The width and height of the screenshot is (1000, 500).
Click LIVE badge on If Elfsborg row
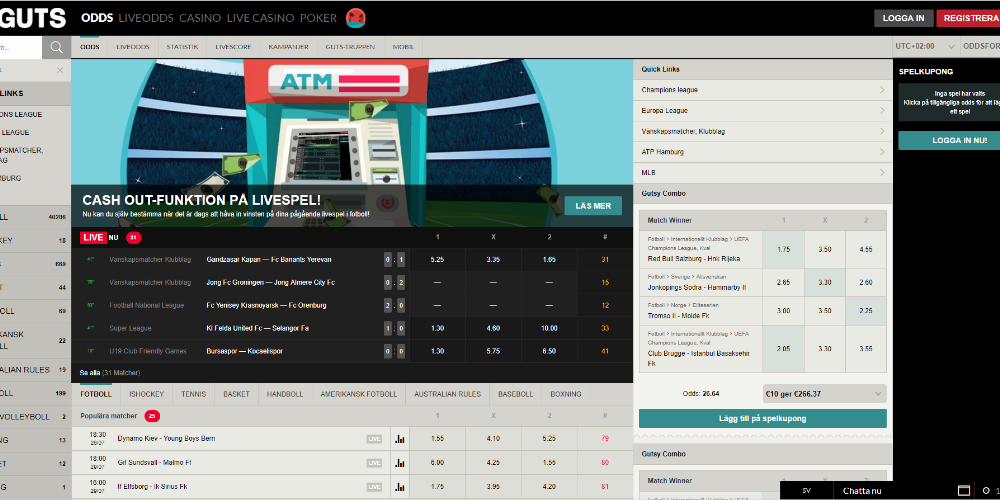[x=374, y=487]
